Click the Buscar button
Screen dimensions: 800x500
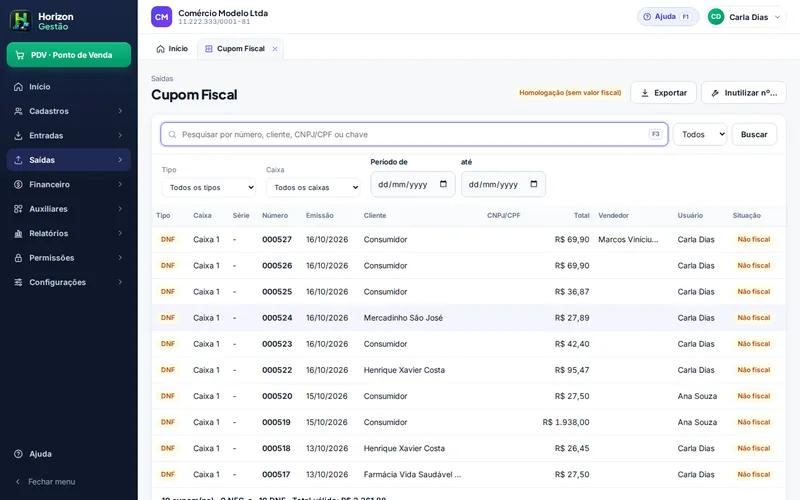coord(754,134)
